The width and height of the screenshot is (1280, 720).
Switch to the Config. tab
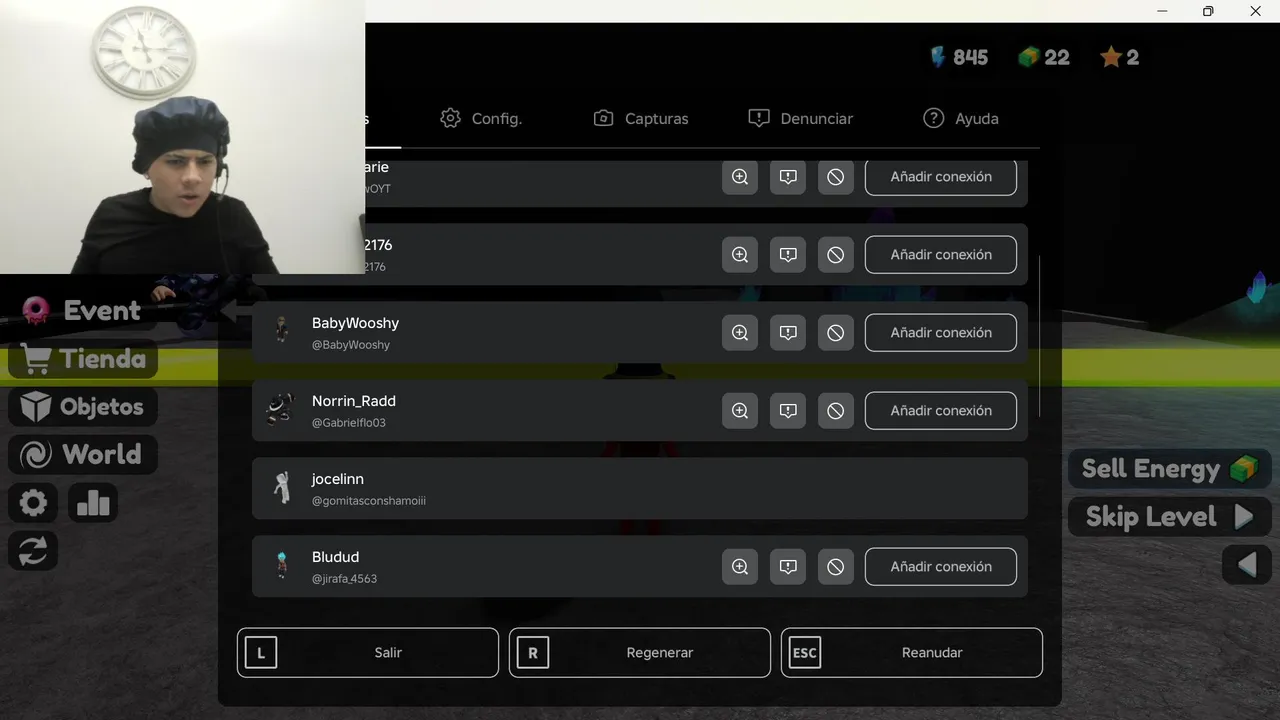coord(481,118)
